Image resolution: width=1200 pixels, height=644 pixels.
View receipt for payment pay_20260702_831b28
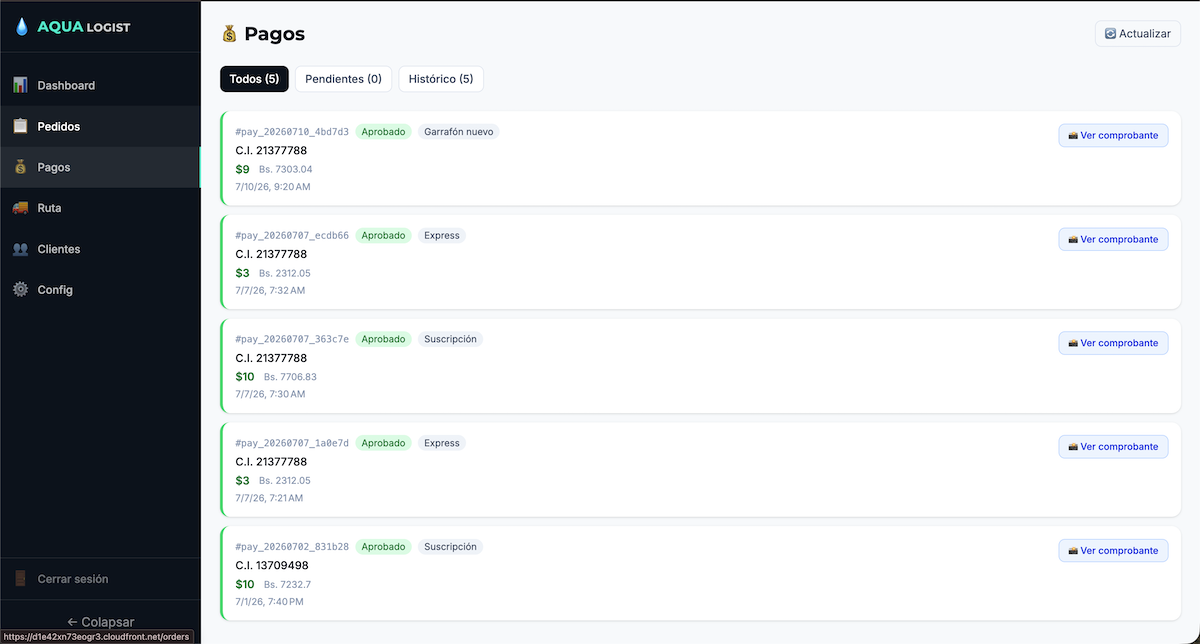[x=1113, y=551]
